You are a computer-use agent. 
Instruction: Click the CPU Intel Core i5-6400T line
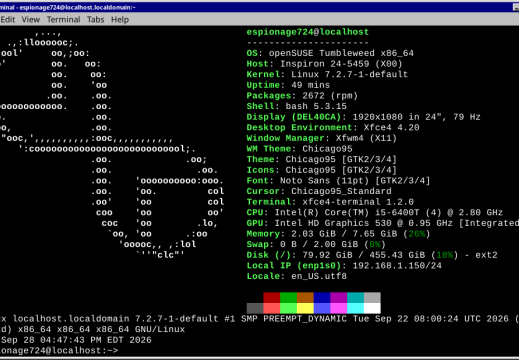(x=375, y=213)
